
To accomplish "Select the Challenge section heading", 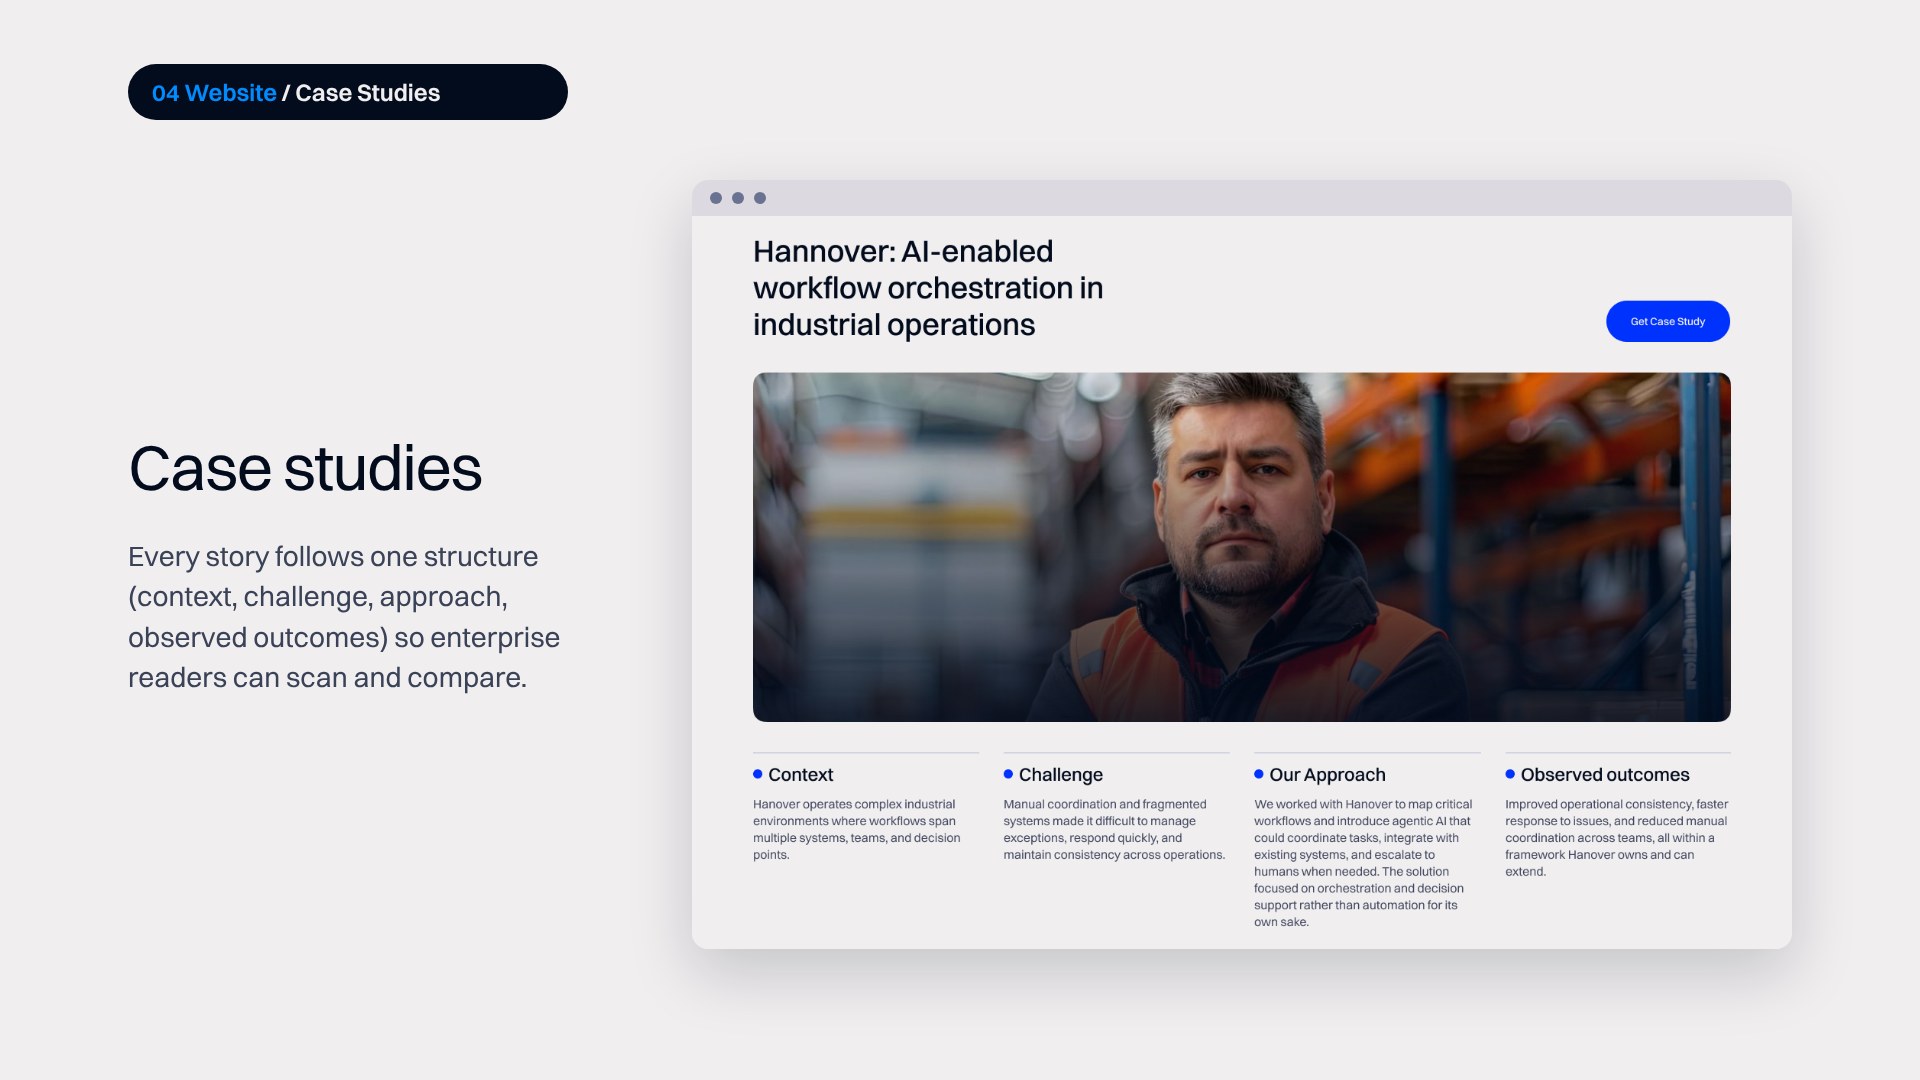I will pos(1060,775).
